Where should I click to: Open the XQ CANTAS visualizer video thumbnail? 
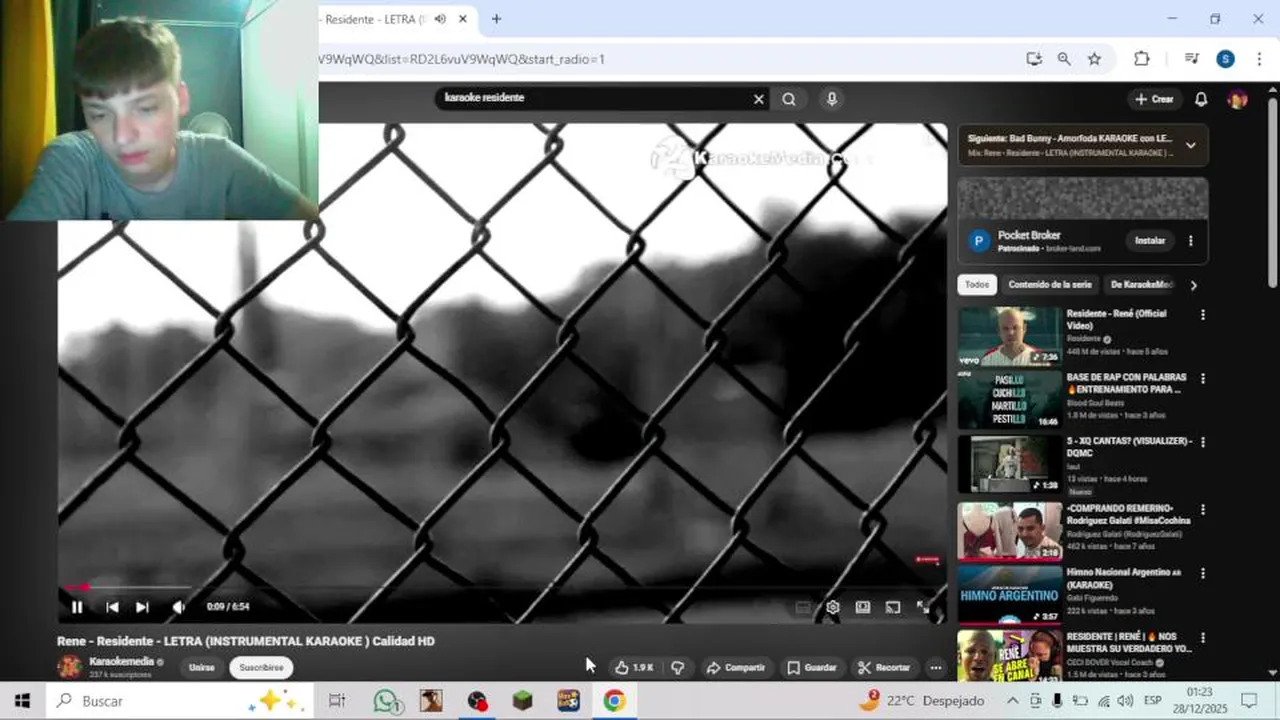[x=1010, y=464]
